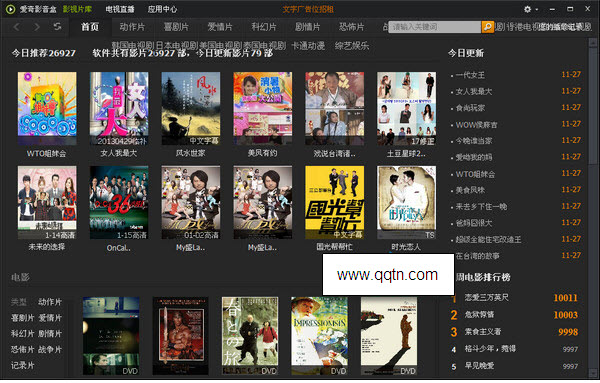Open the IMPRESSIONISM movie DVD poster
This screenshot has width=600, height=383.
pyautogui.click(x=320, y=336)
